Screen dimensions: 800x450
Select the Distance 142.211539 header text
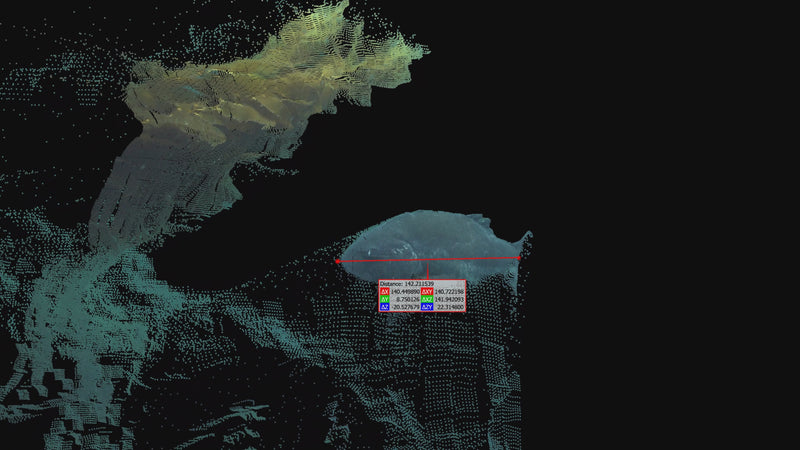click(407, 284)
